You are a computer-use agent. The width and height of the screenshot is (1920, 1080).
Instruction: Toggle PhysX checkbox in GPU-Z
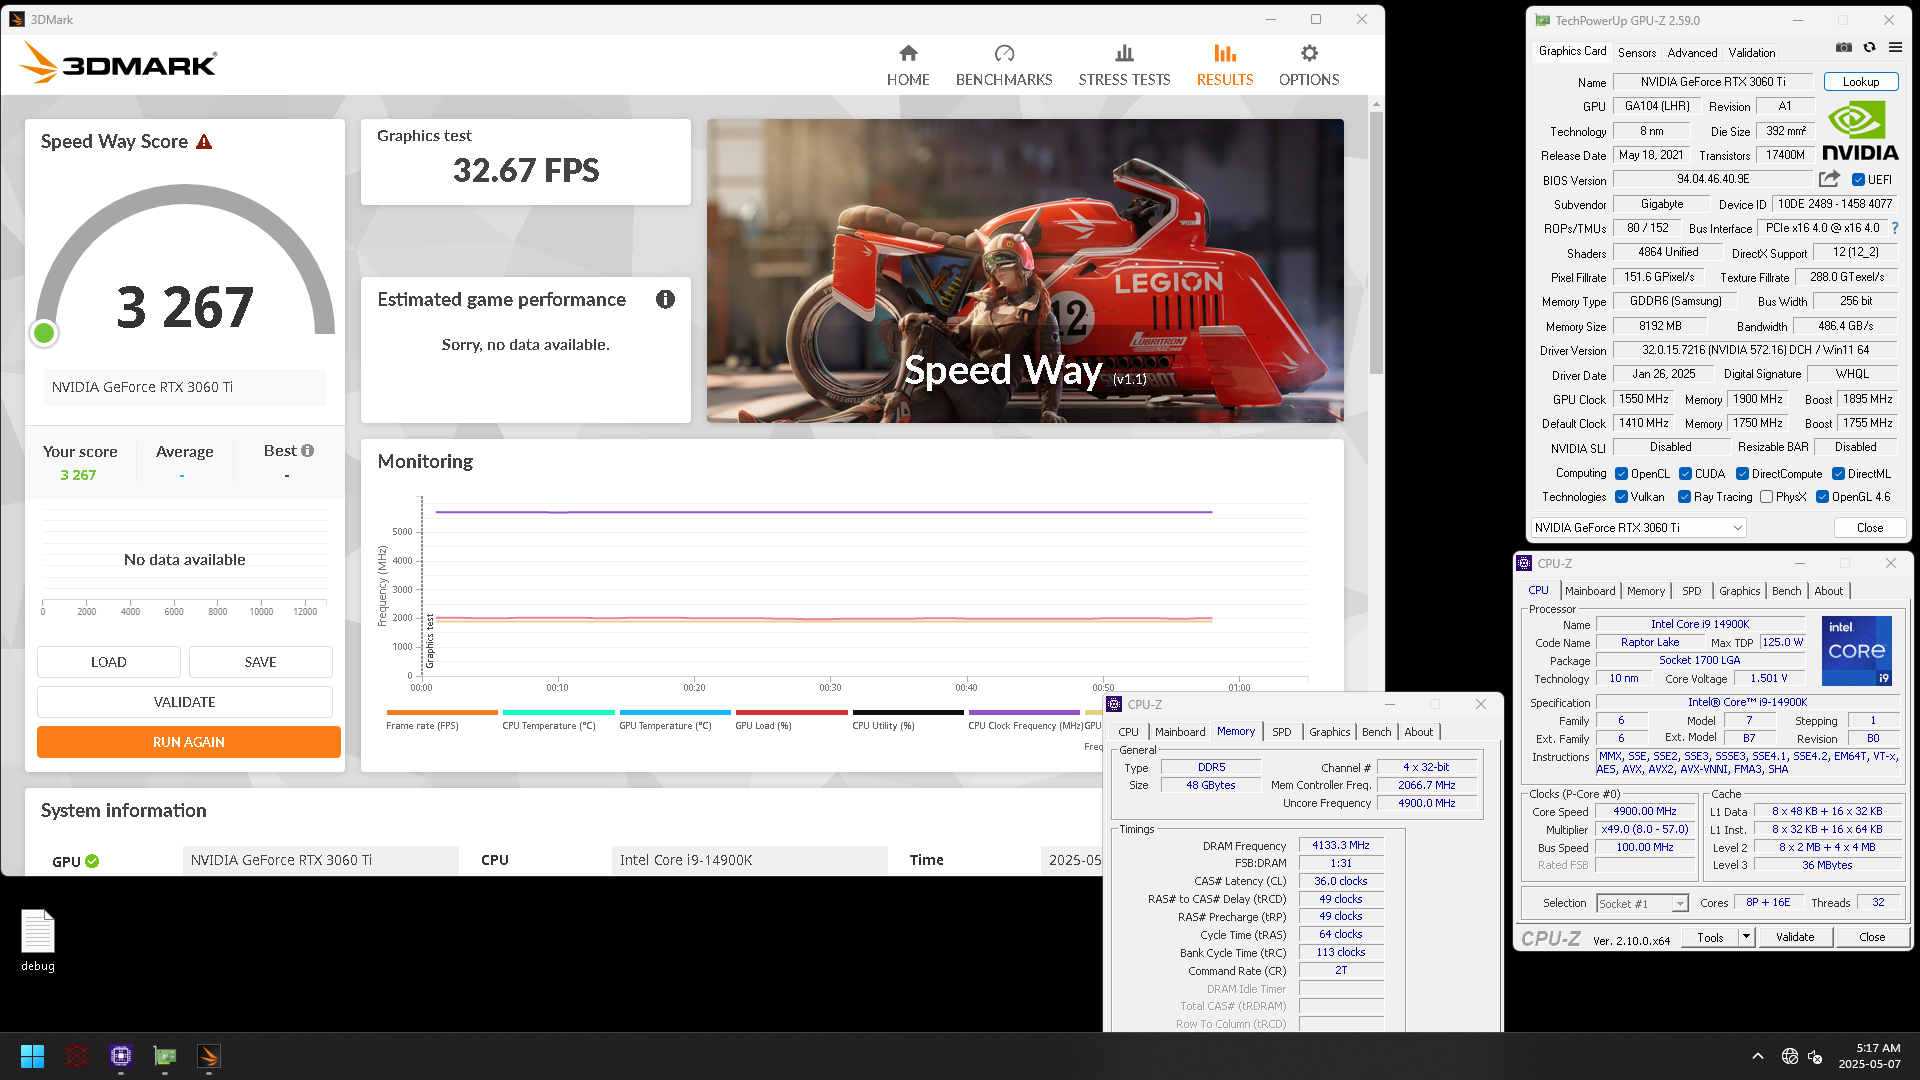(1766, 497)
